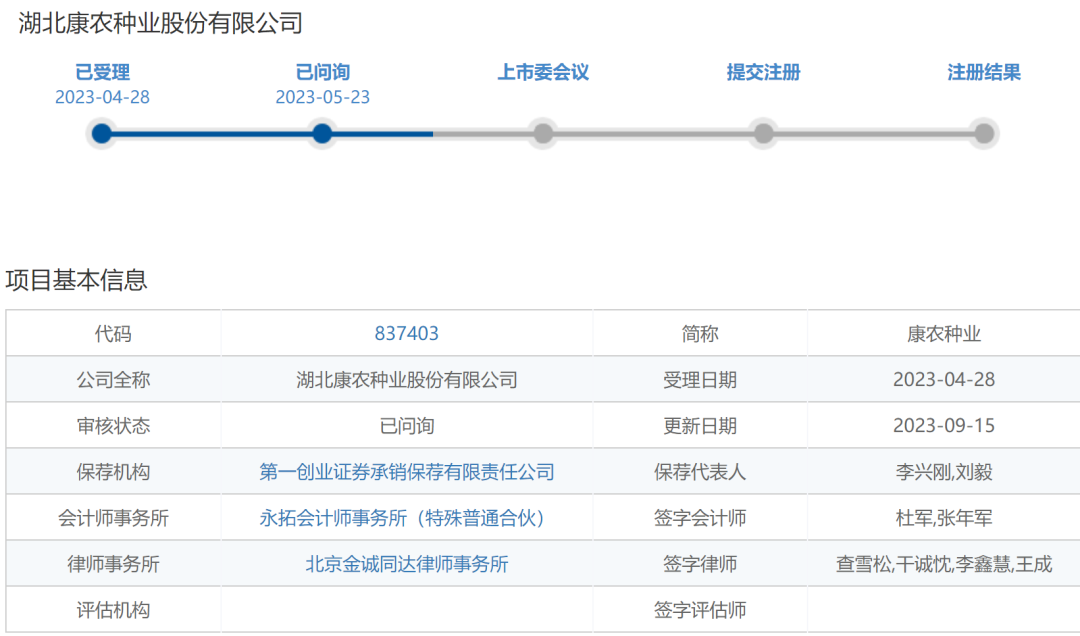Click the 签字评估师 label cell
The width and height of the screenshot is (1080, 636).
point(700,610)
